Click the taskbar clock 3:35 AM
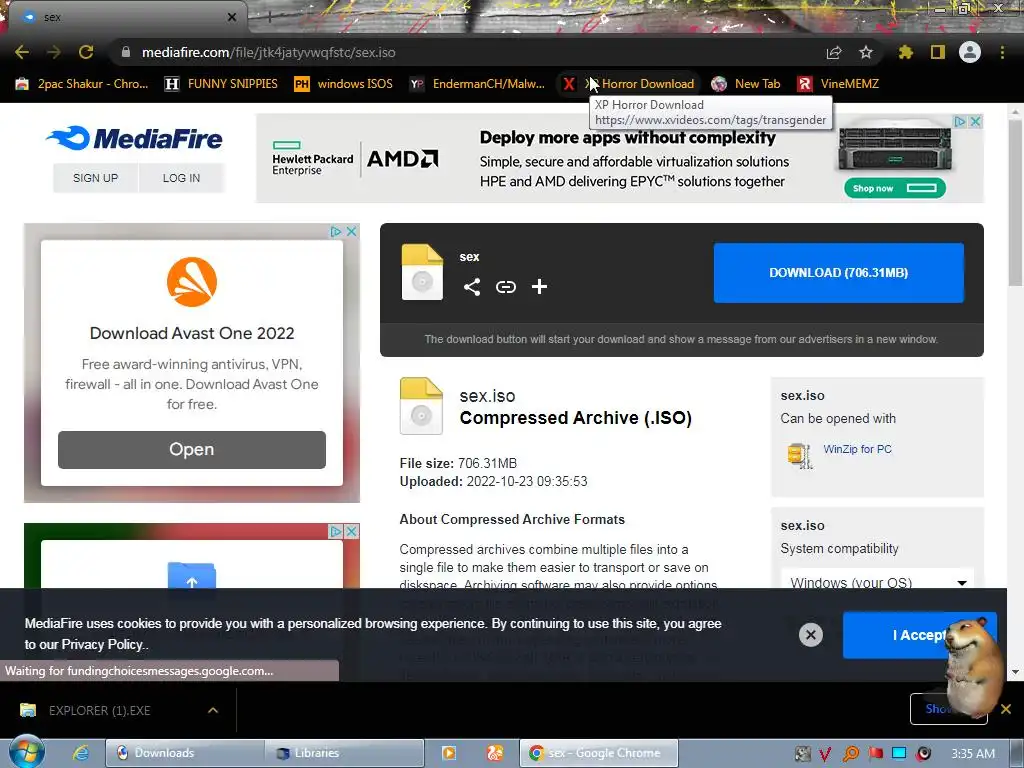1024x768 pixels. [x=973, y=754]
